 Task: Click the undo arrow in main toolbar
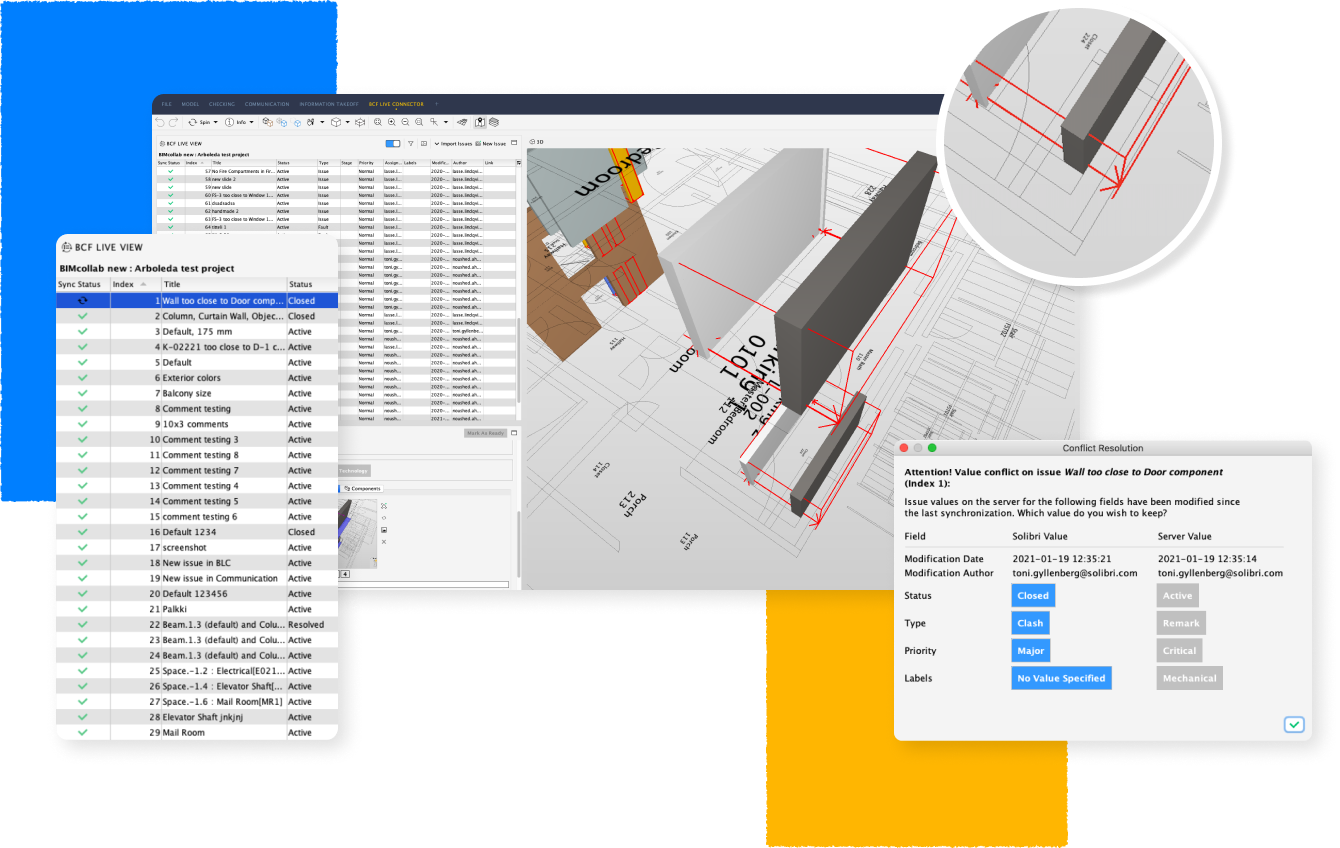(x=160, y=122)
